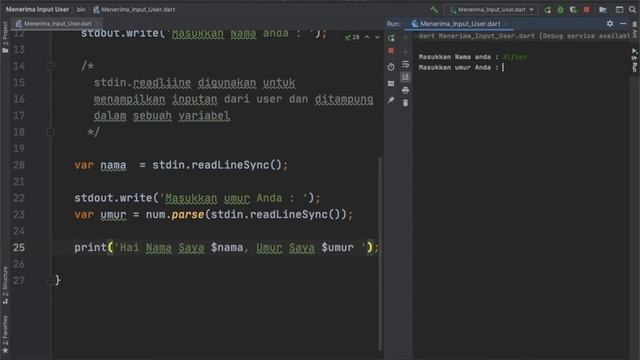The image size is (640, 360).
Task: Click the Menerima Input User project breadcrumb
Action: point(37,9)
